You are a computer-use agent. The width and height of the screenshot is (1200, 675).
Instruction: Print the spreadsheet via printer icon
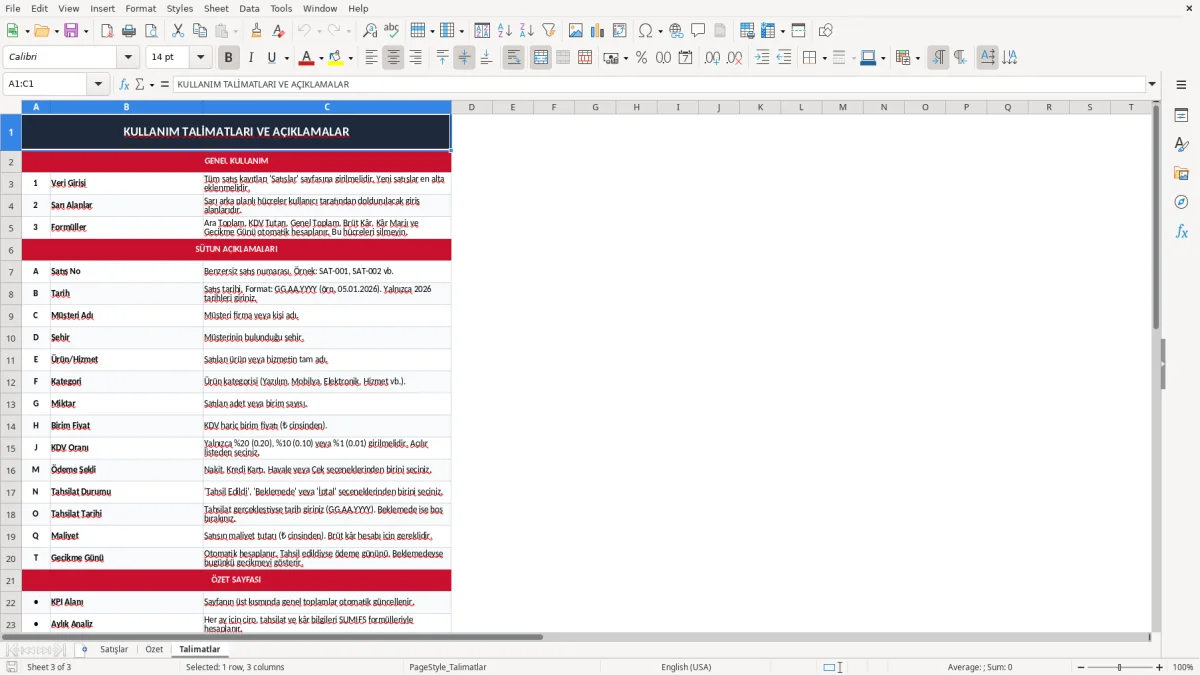(129, 31)
